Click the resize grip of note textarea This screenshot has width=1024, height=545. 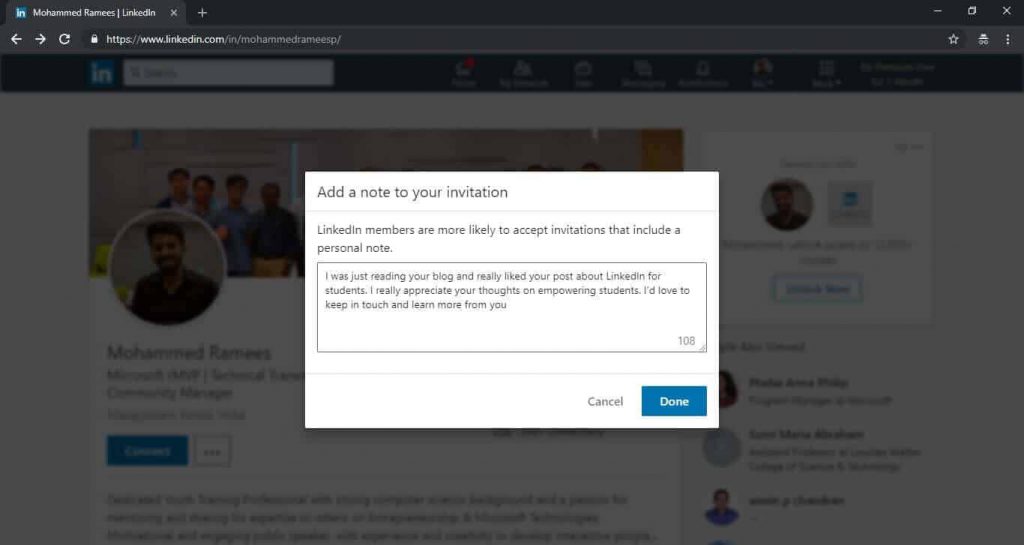(x=702, y=348)
